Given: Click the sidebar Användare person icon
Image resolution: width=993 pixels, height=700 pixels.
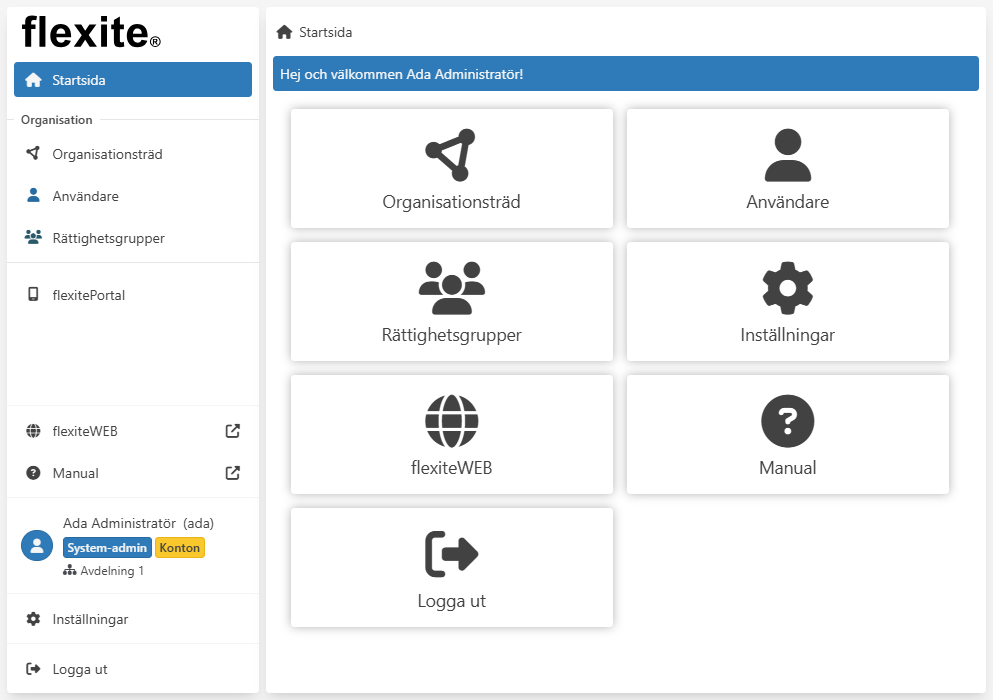Looking at the screenshot, I should [34, 195].
